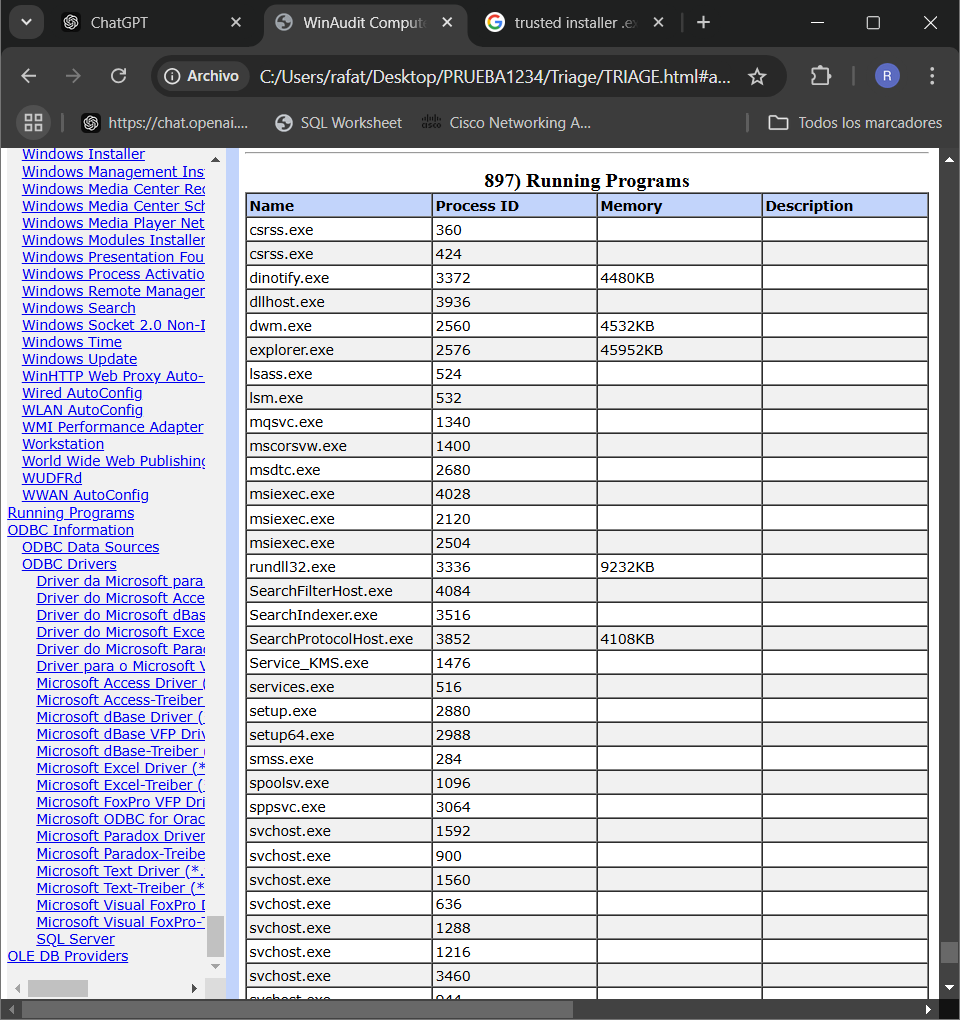
Task: Click the sidebar horizontal scroll right arrow
Action: point(194,988)
